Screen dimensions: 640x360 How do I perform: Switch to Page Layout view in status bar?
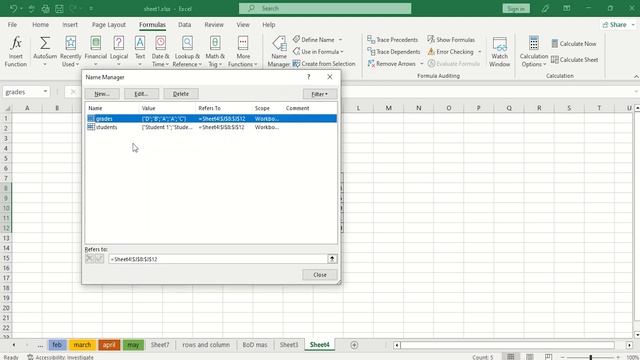click(530, 357)
